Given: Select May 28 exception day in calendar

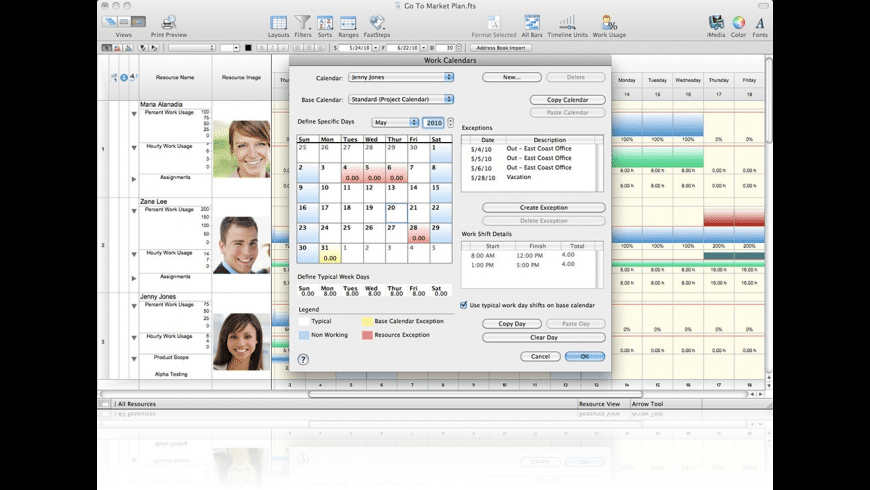Looking at the screenshot, I should (x=418, y=233).
